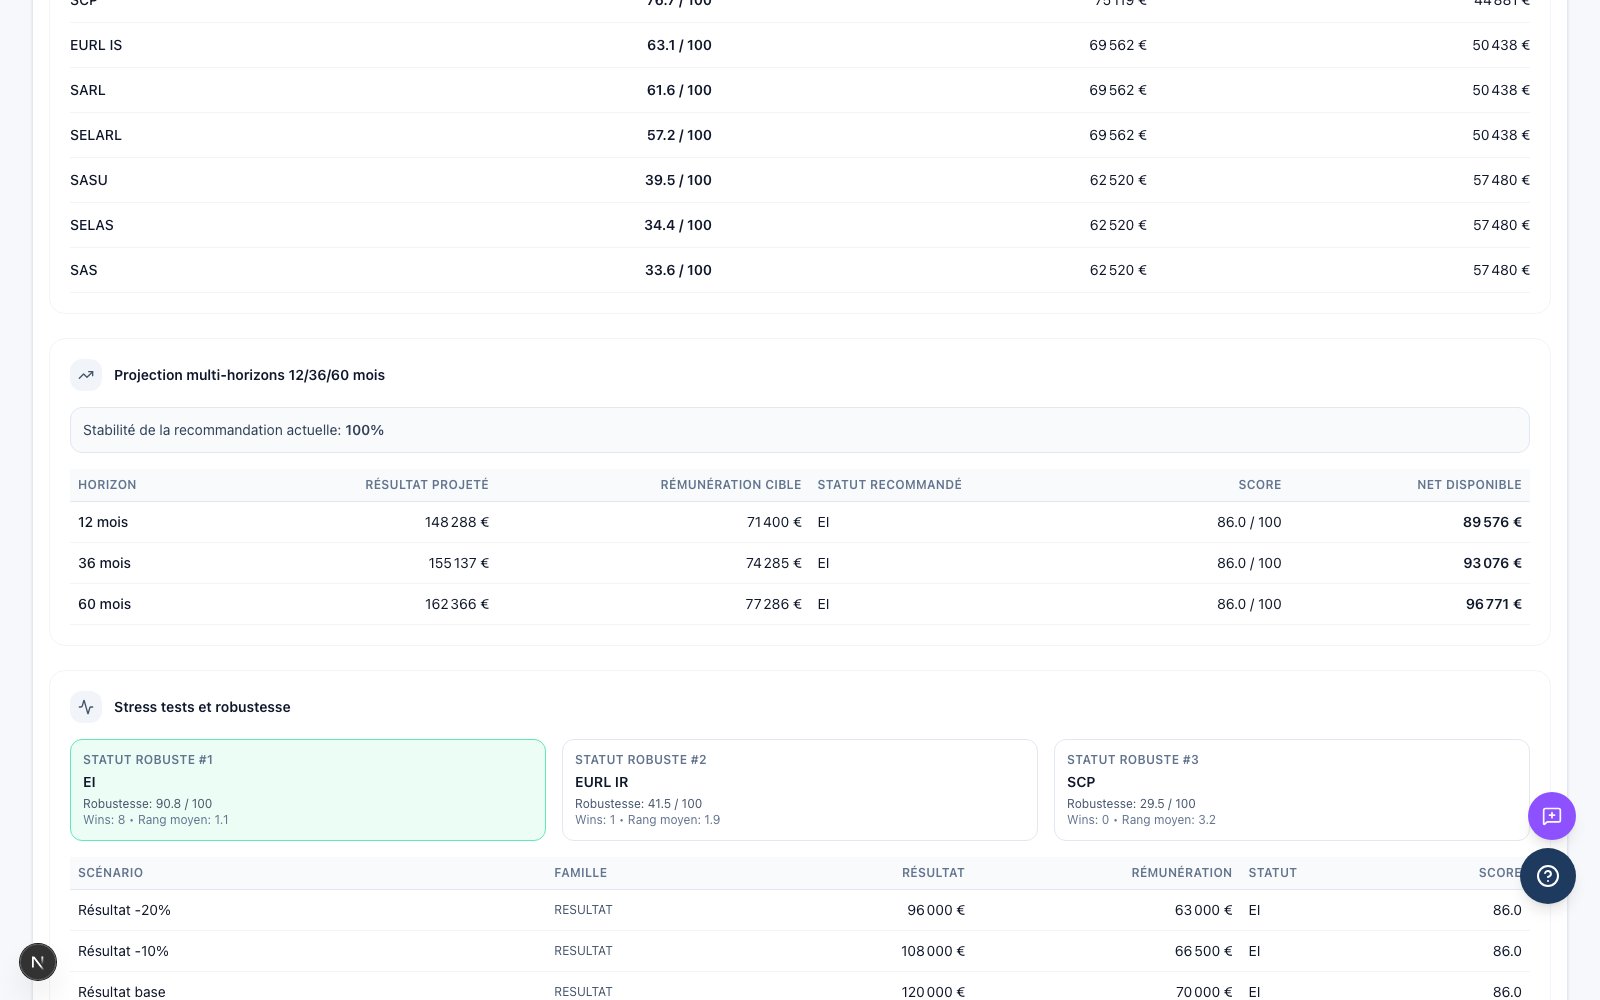Click the 63 000 € rémunération value

[1203, 910]
